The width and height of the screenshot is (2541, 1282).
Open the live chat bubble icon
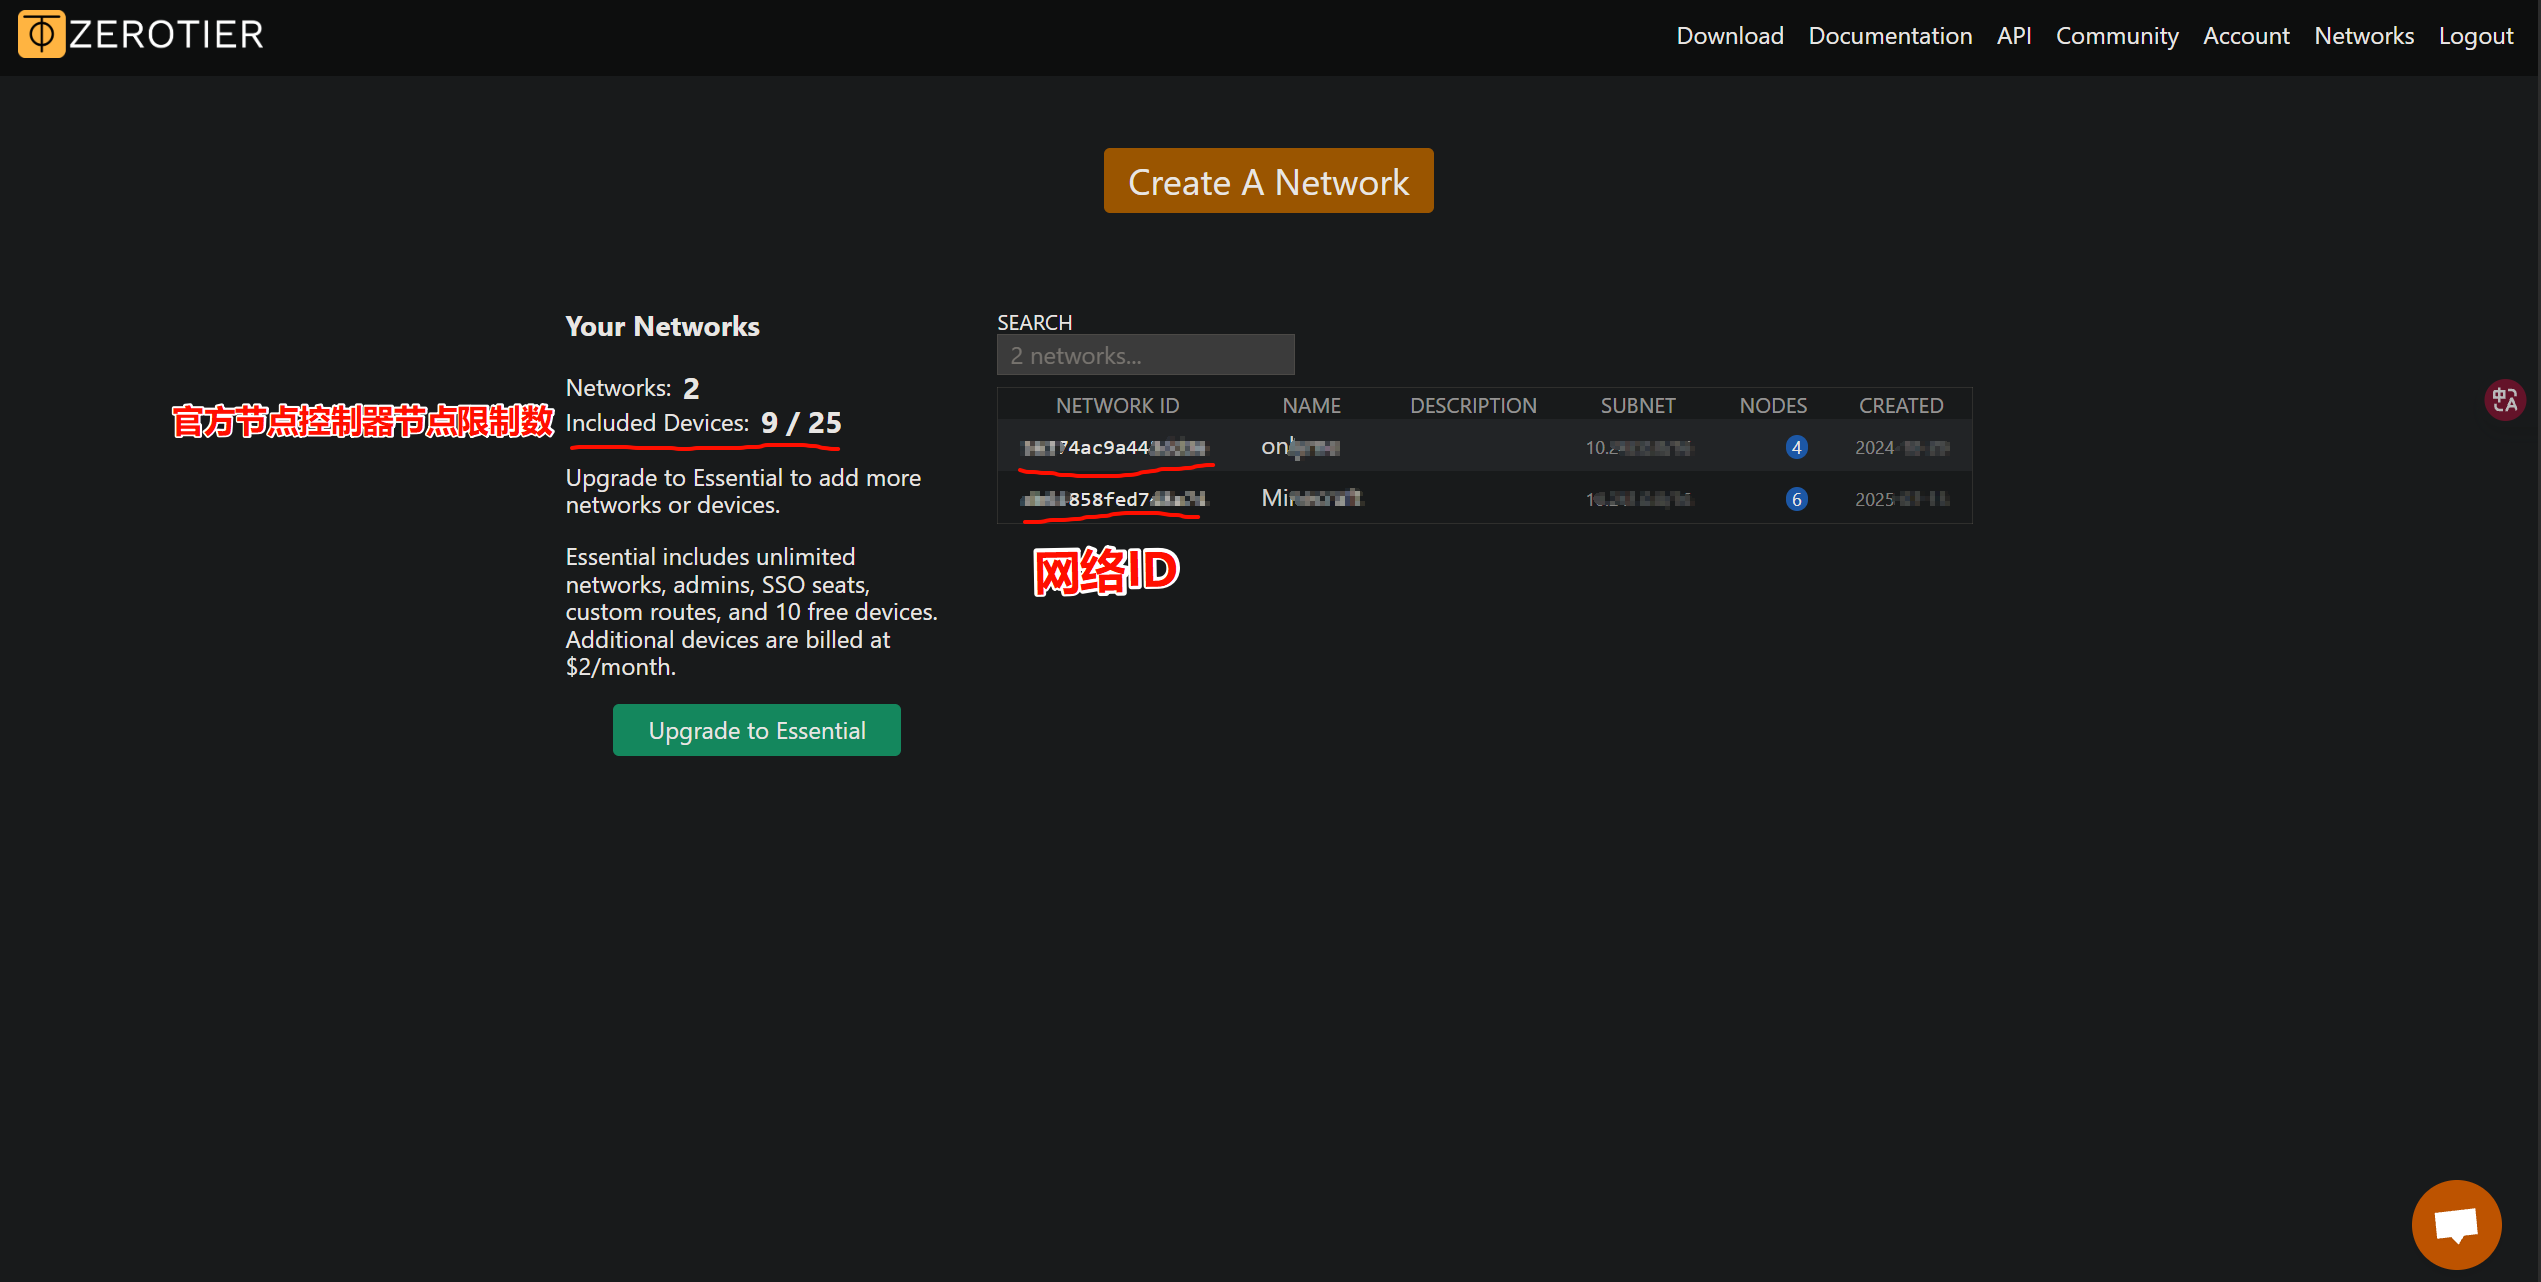click(2456, 1224)
